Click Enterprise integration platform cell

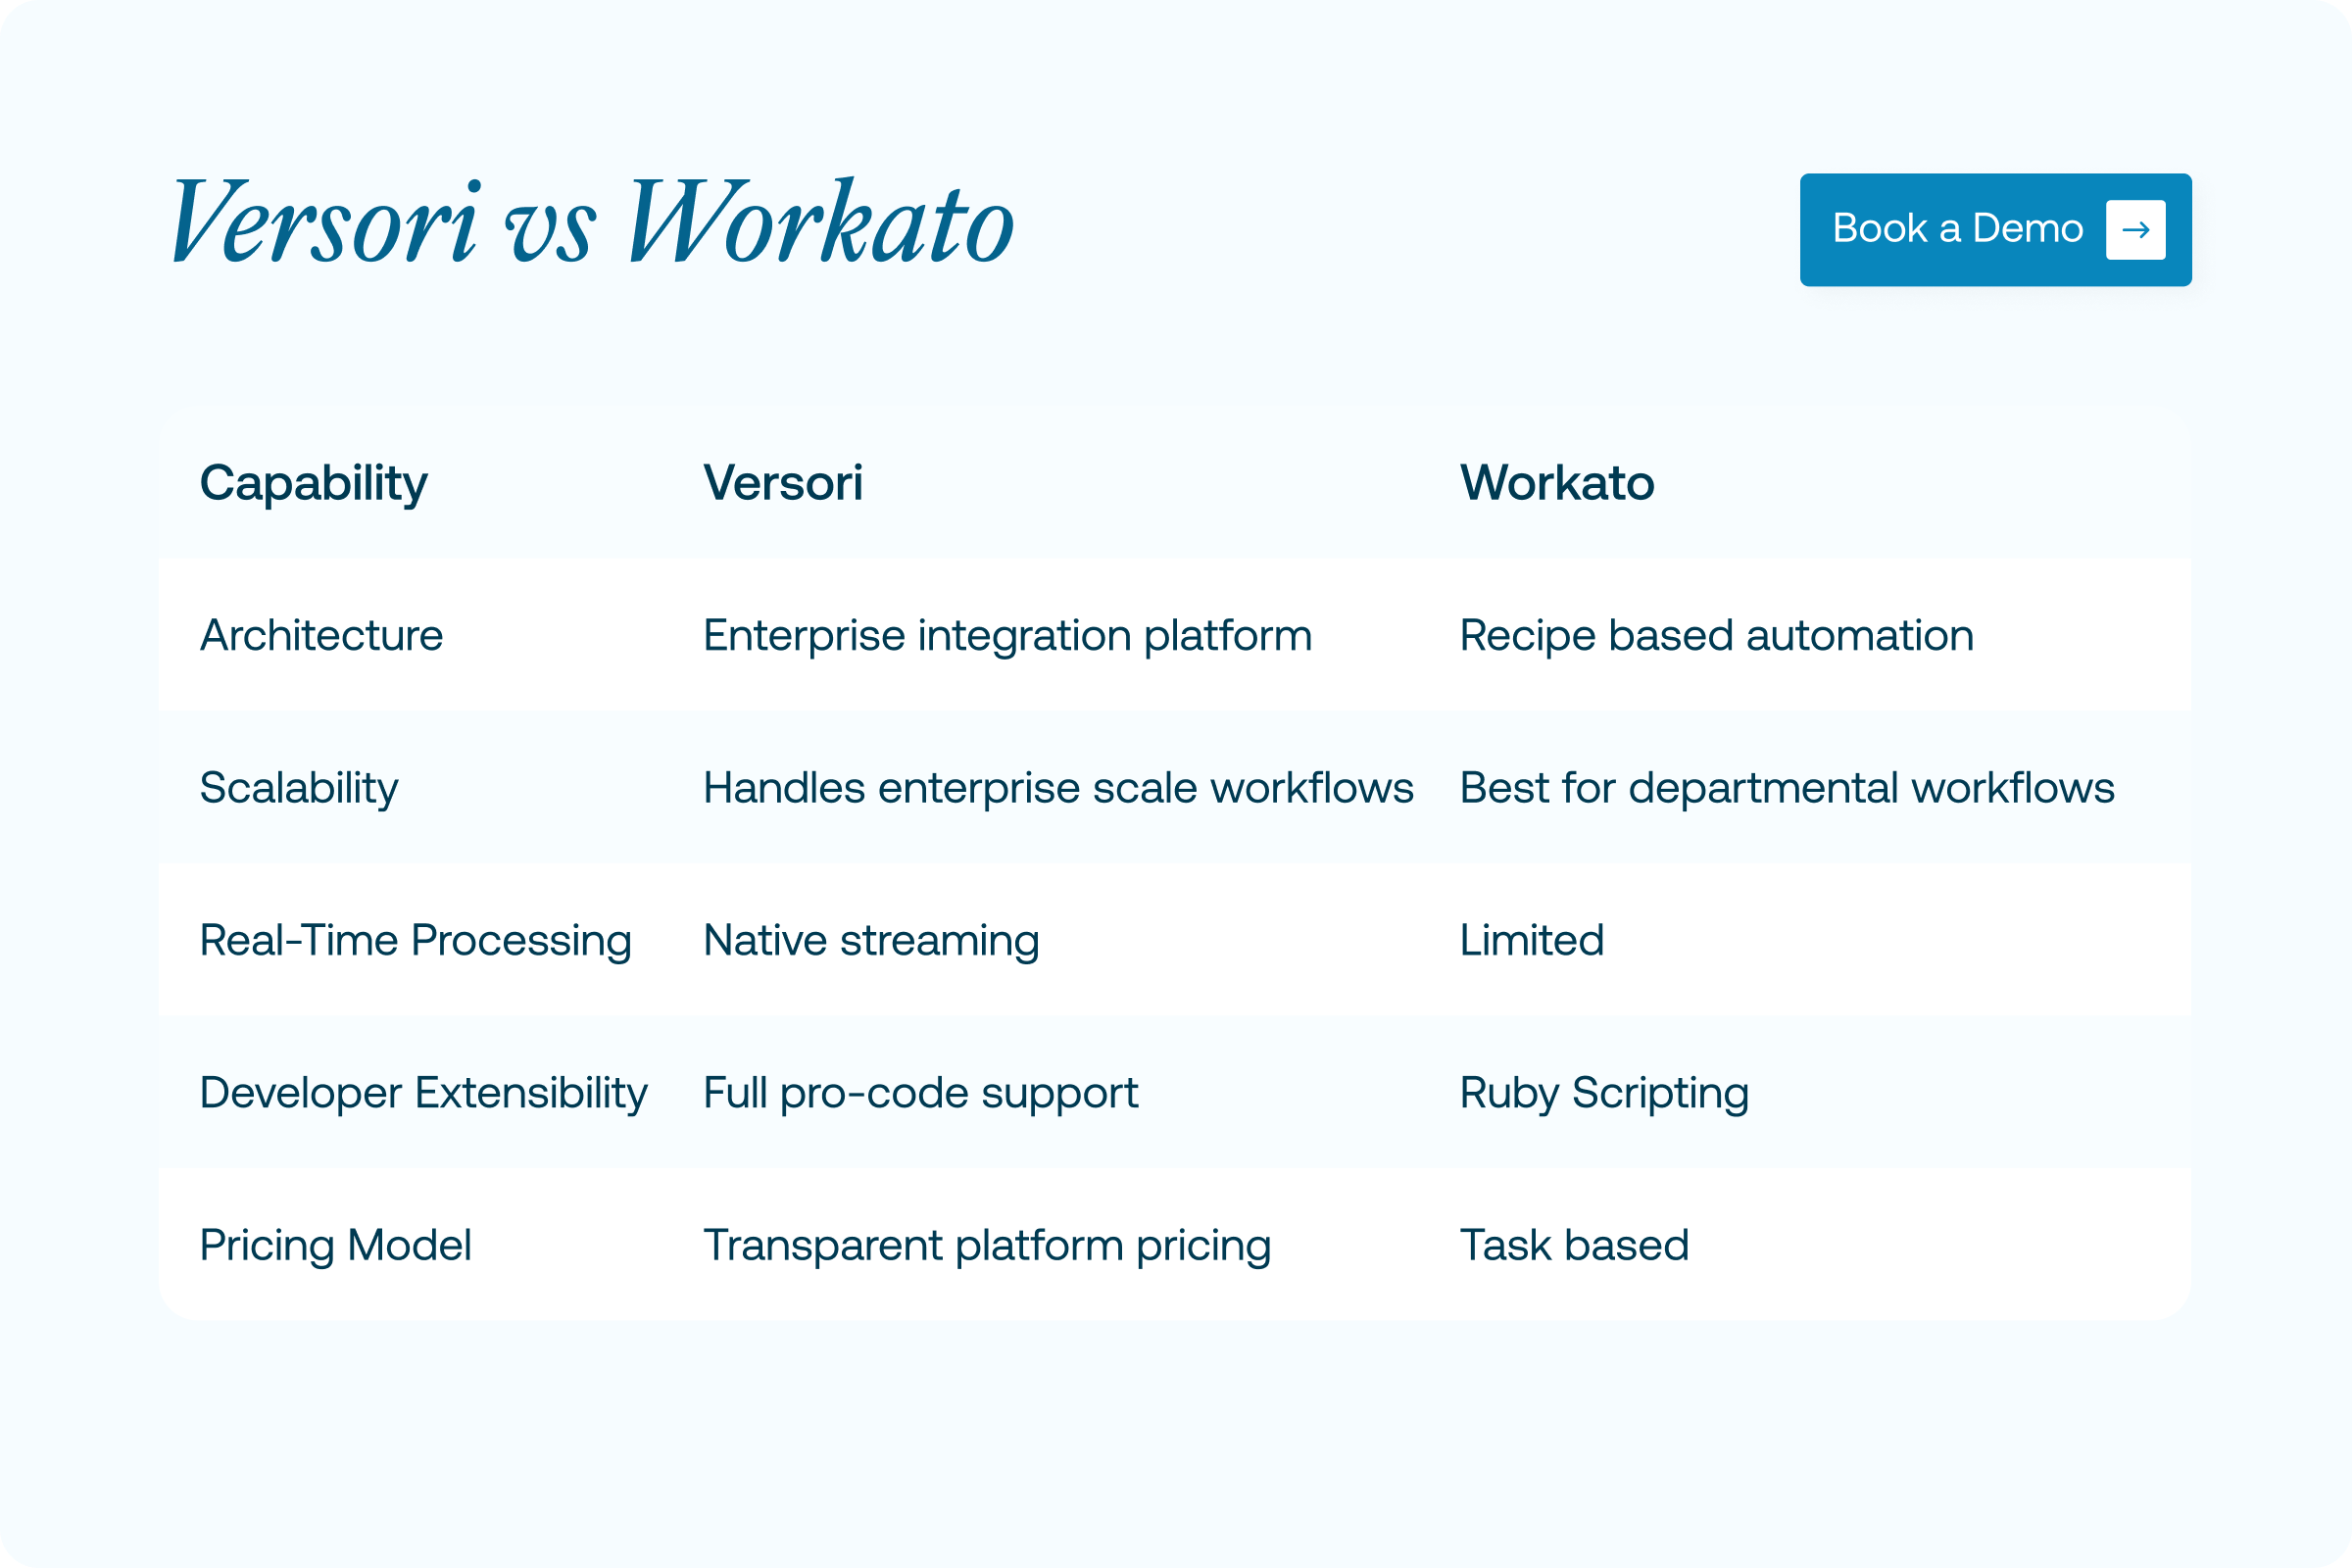1007,636
